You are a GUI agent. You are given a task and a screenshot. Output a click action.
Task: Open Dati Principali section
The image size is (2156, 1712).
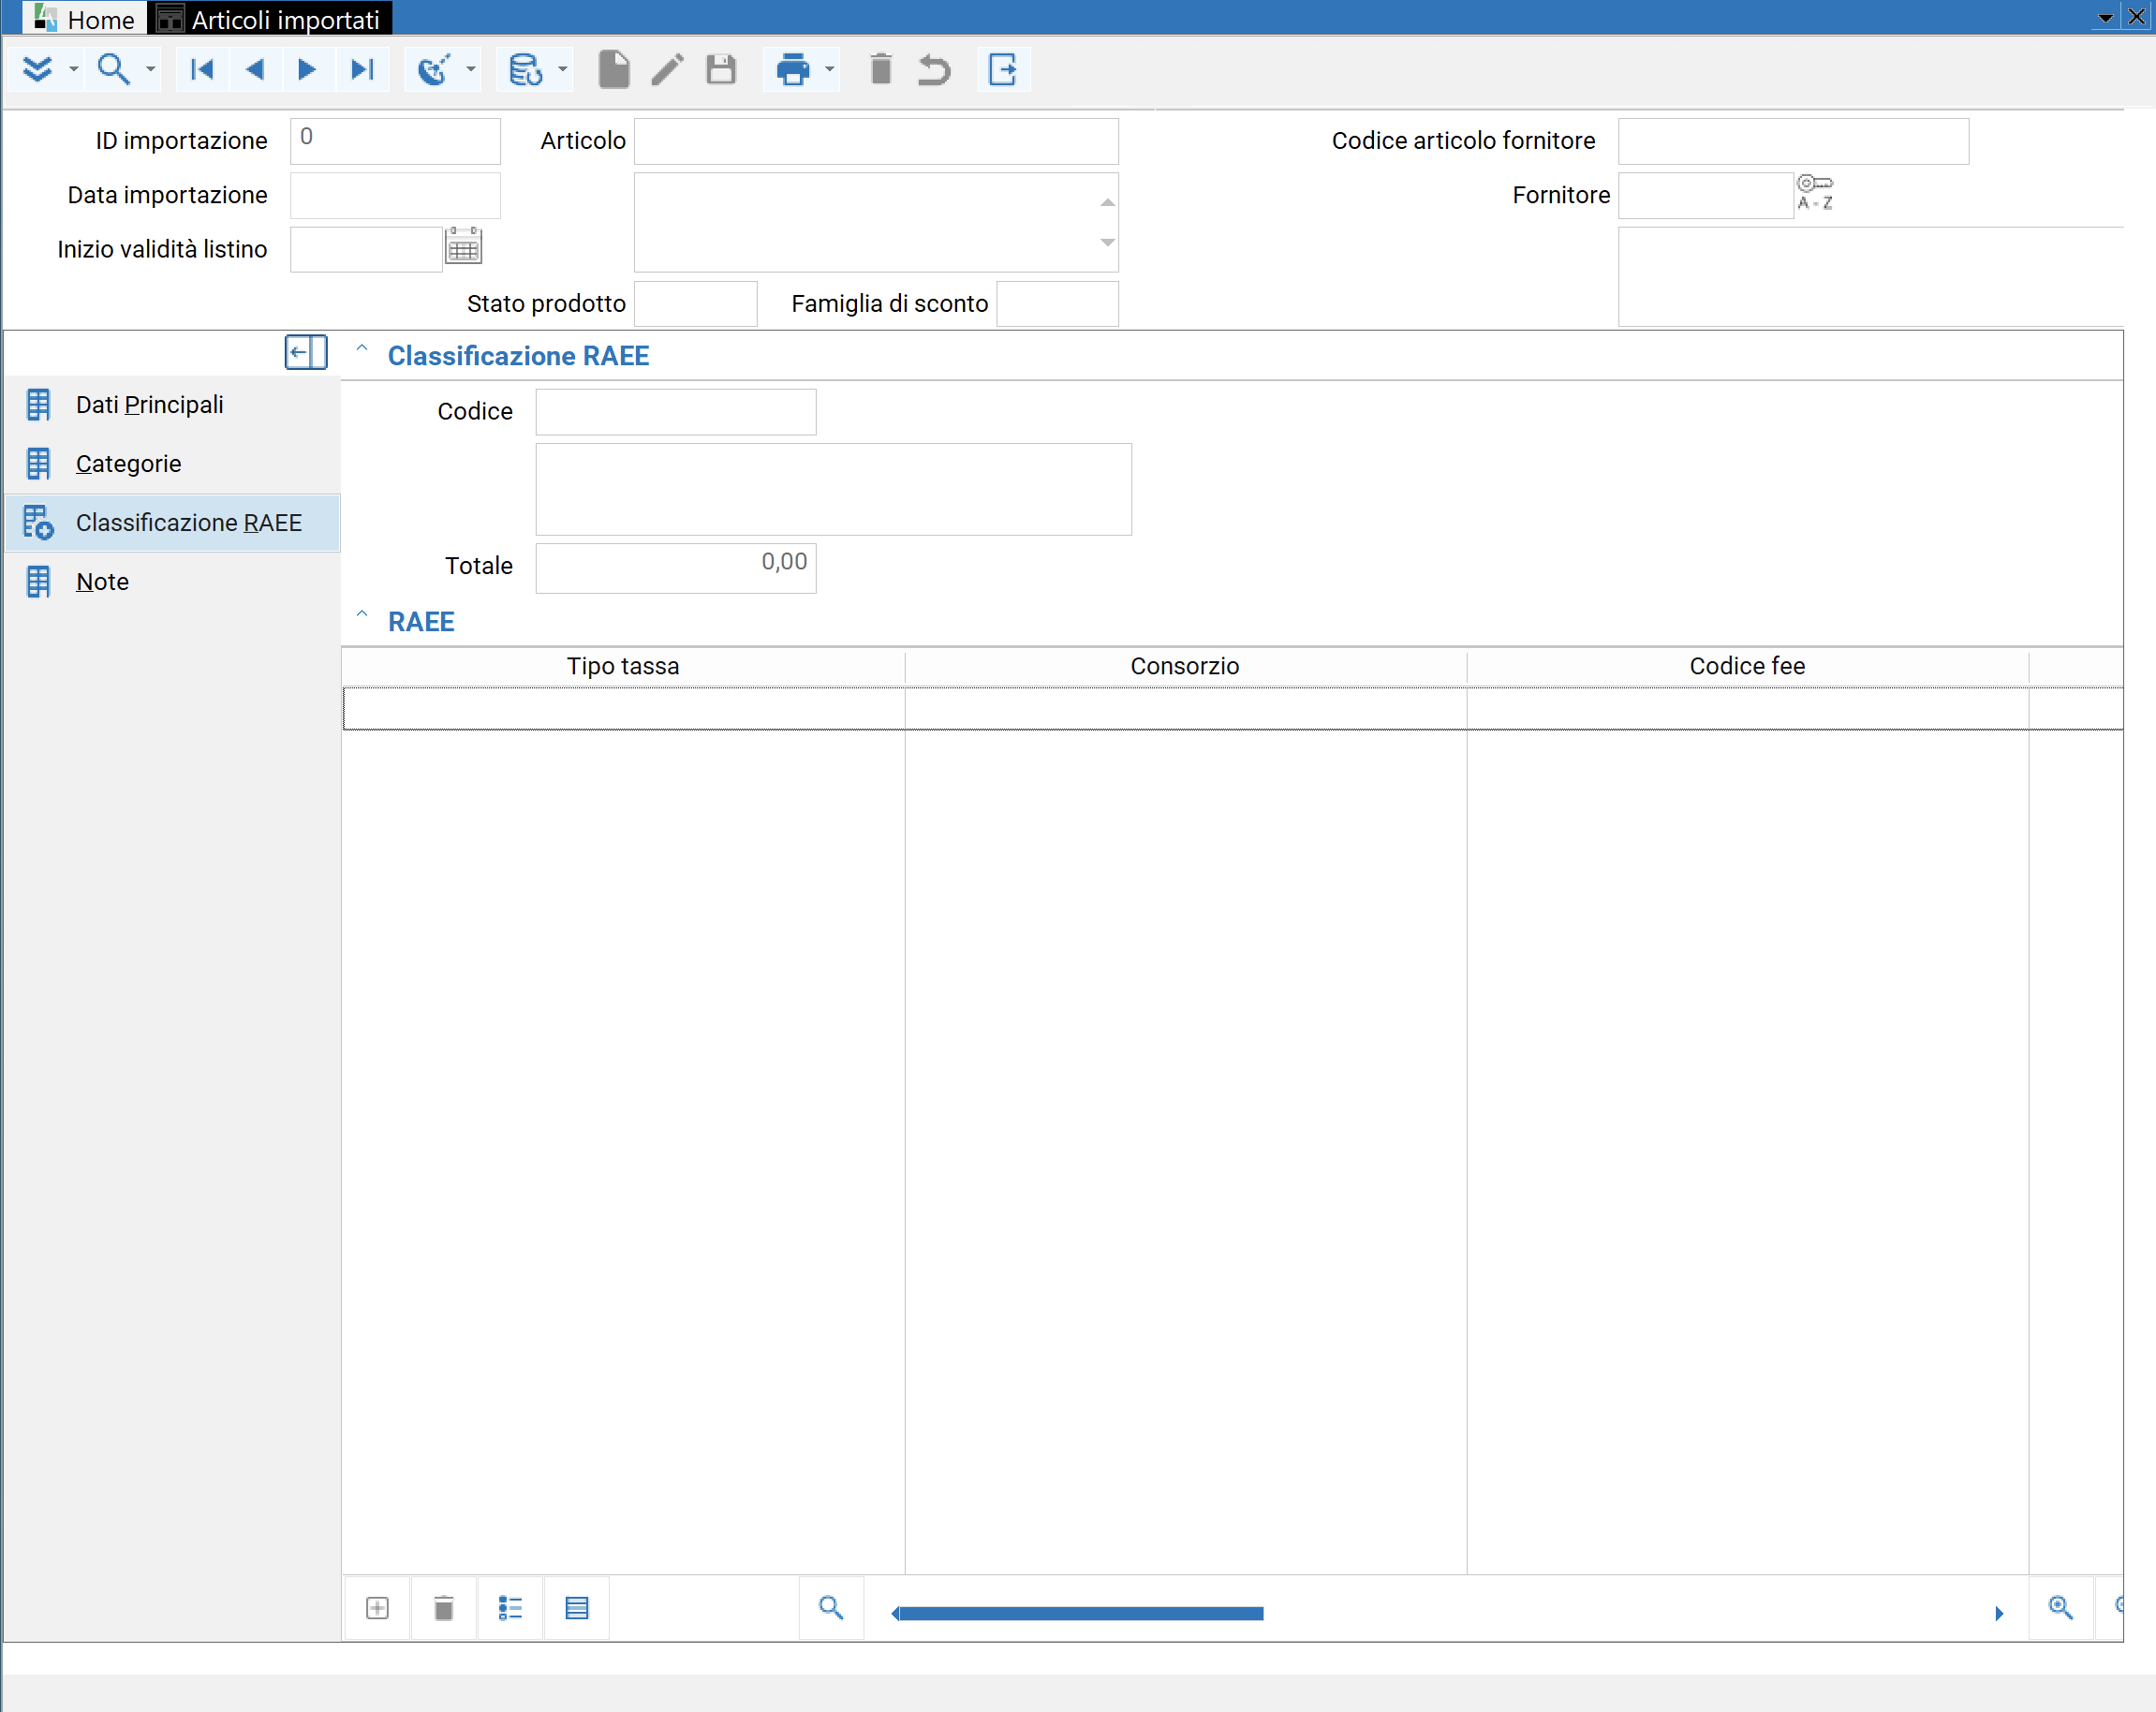(172, 405)
